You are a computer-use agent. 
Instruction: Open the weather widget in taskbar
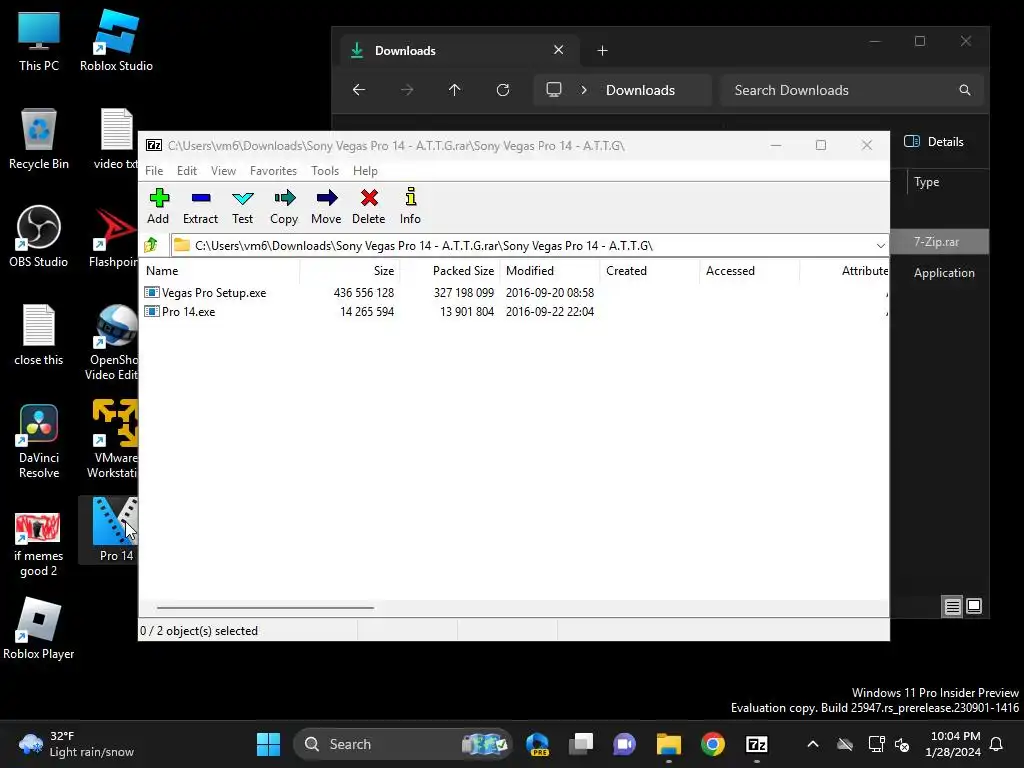pos(76,744)
